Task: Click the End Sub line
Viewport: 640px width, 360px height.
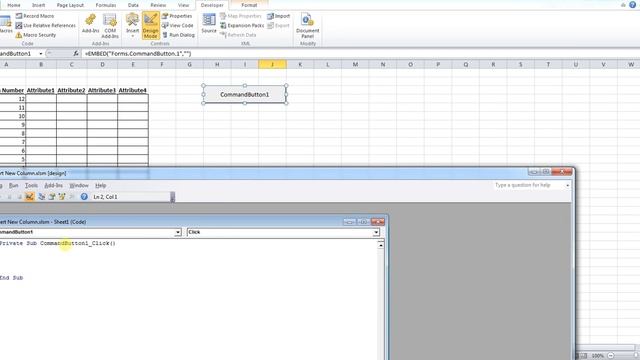Action: [x=11, y=278]
